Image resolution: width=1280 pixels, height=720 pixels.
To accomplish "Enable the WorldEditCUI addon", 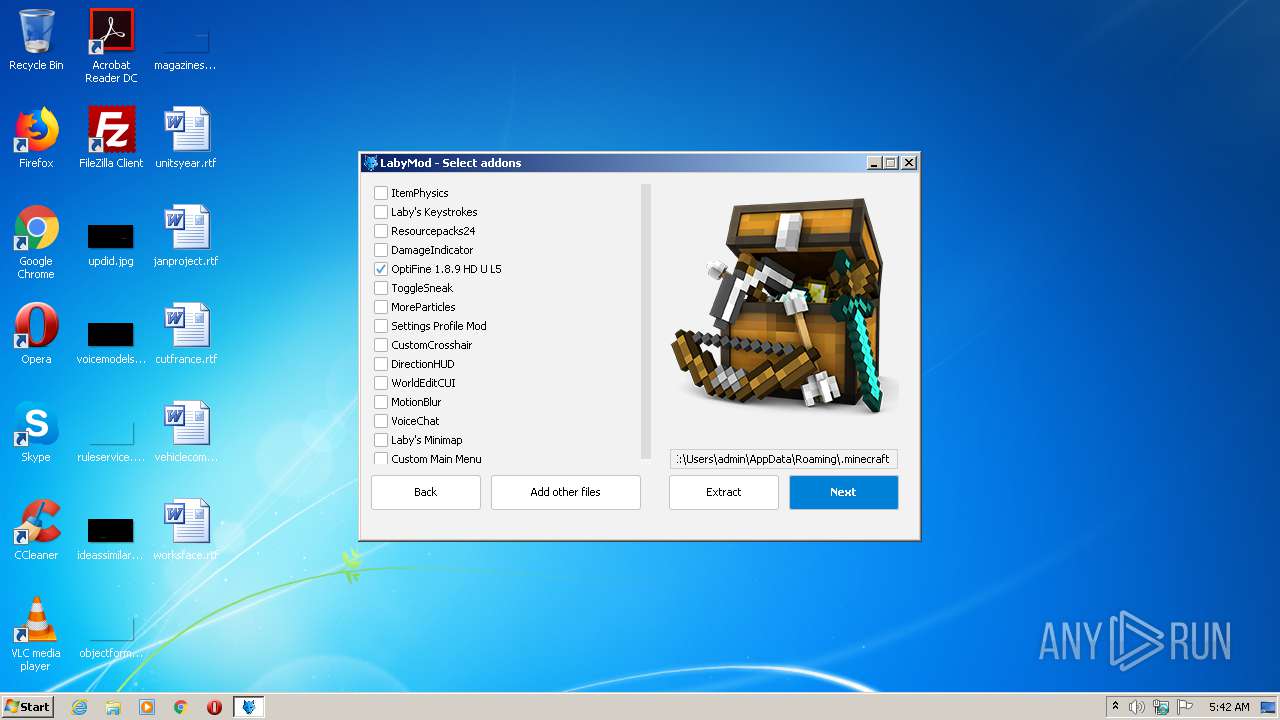I will click(381, 383).
